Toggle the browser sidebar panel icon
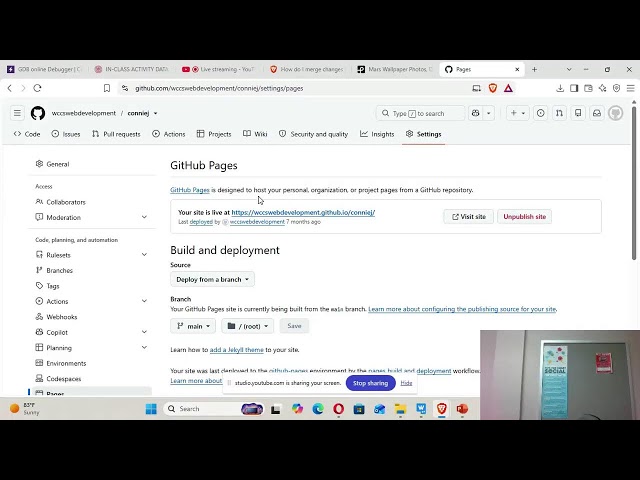Screen dimensions: 640x480 (x=574, y=88)
